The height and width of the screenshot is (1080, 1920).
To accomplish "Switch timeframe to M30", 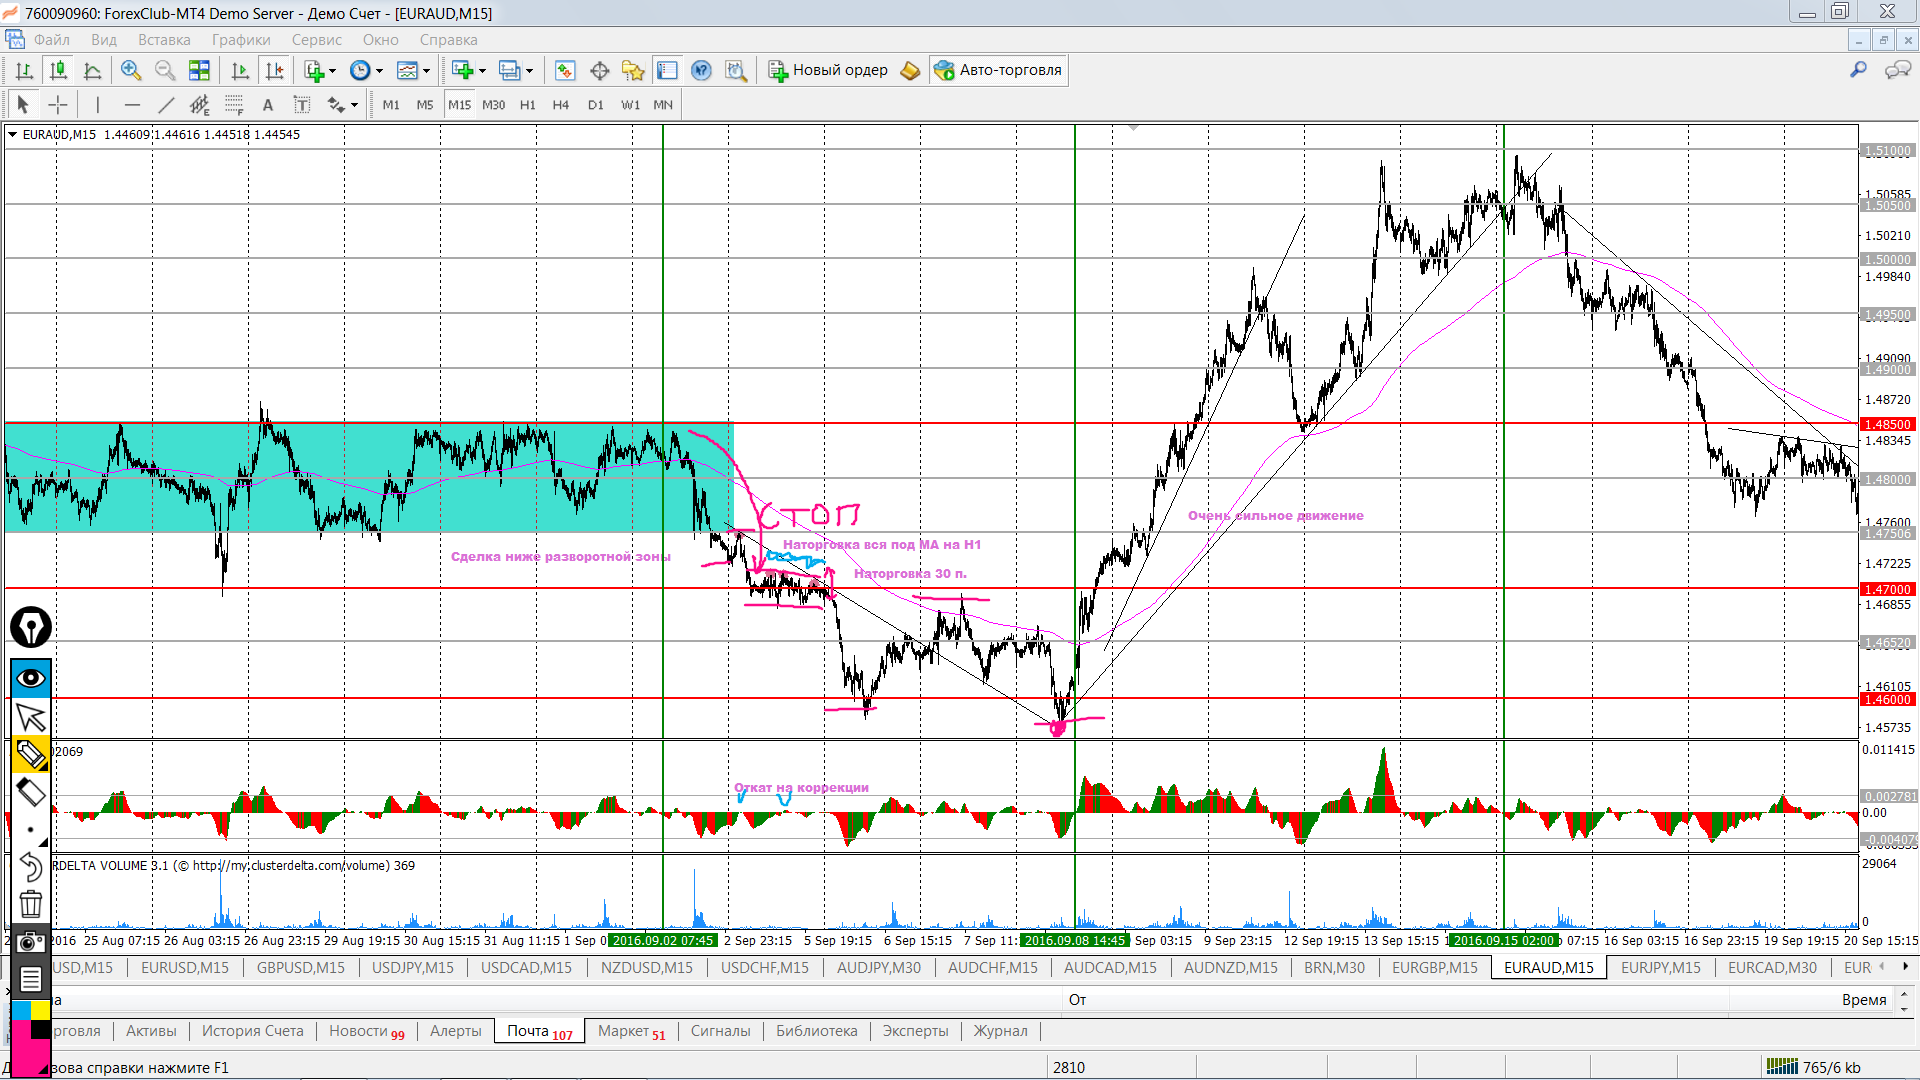I will pos(494,104).
